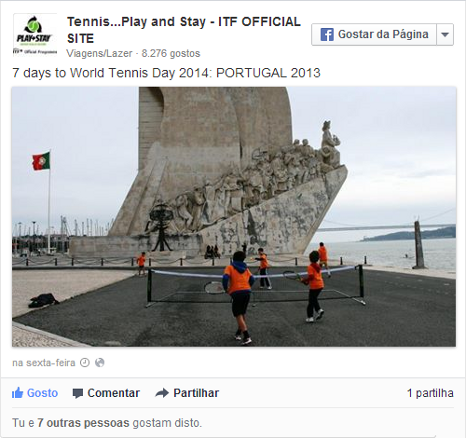This screenshot has height=438, width=466.
Task: Click the post caption about World Tennis Day
Action: click(166, 73)
